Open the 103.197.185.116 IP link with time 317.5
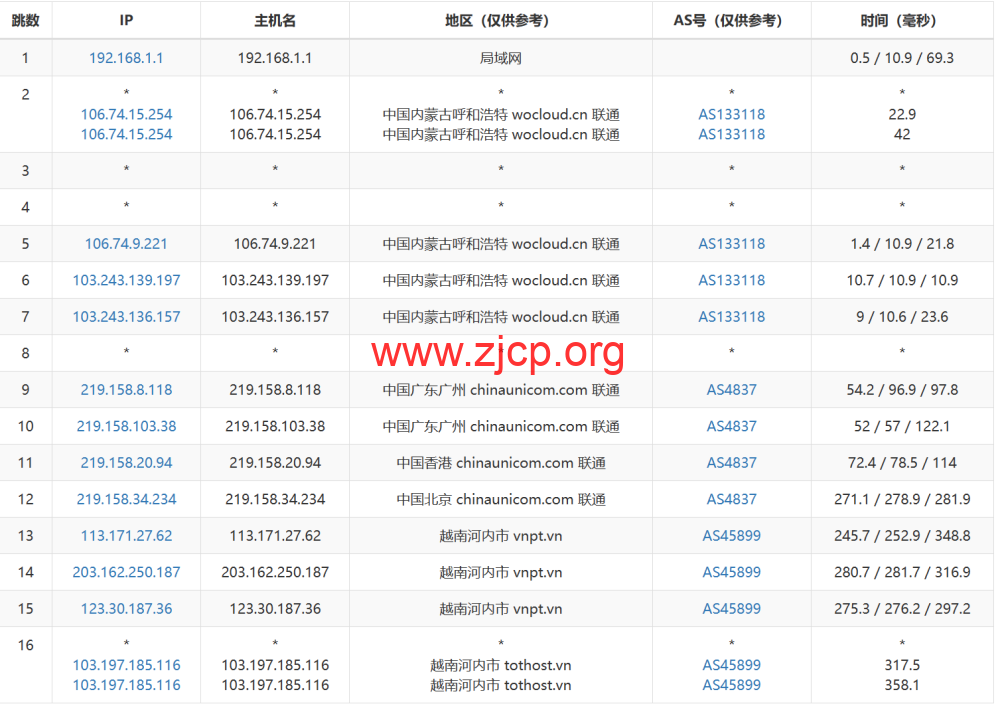Viewport: 1000px width, 708px height. 126,665
